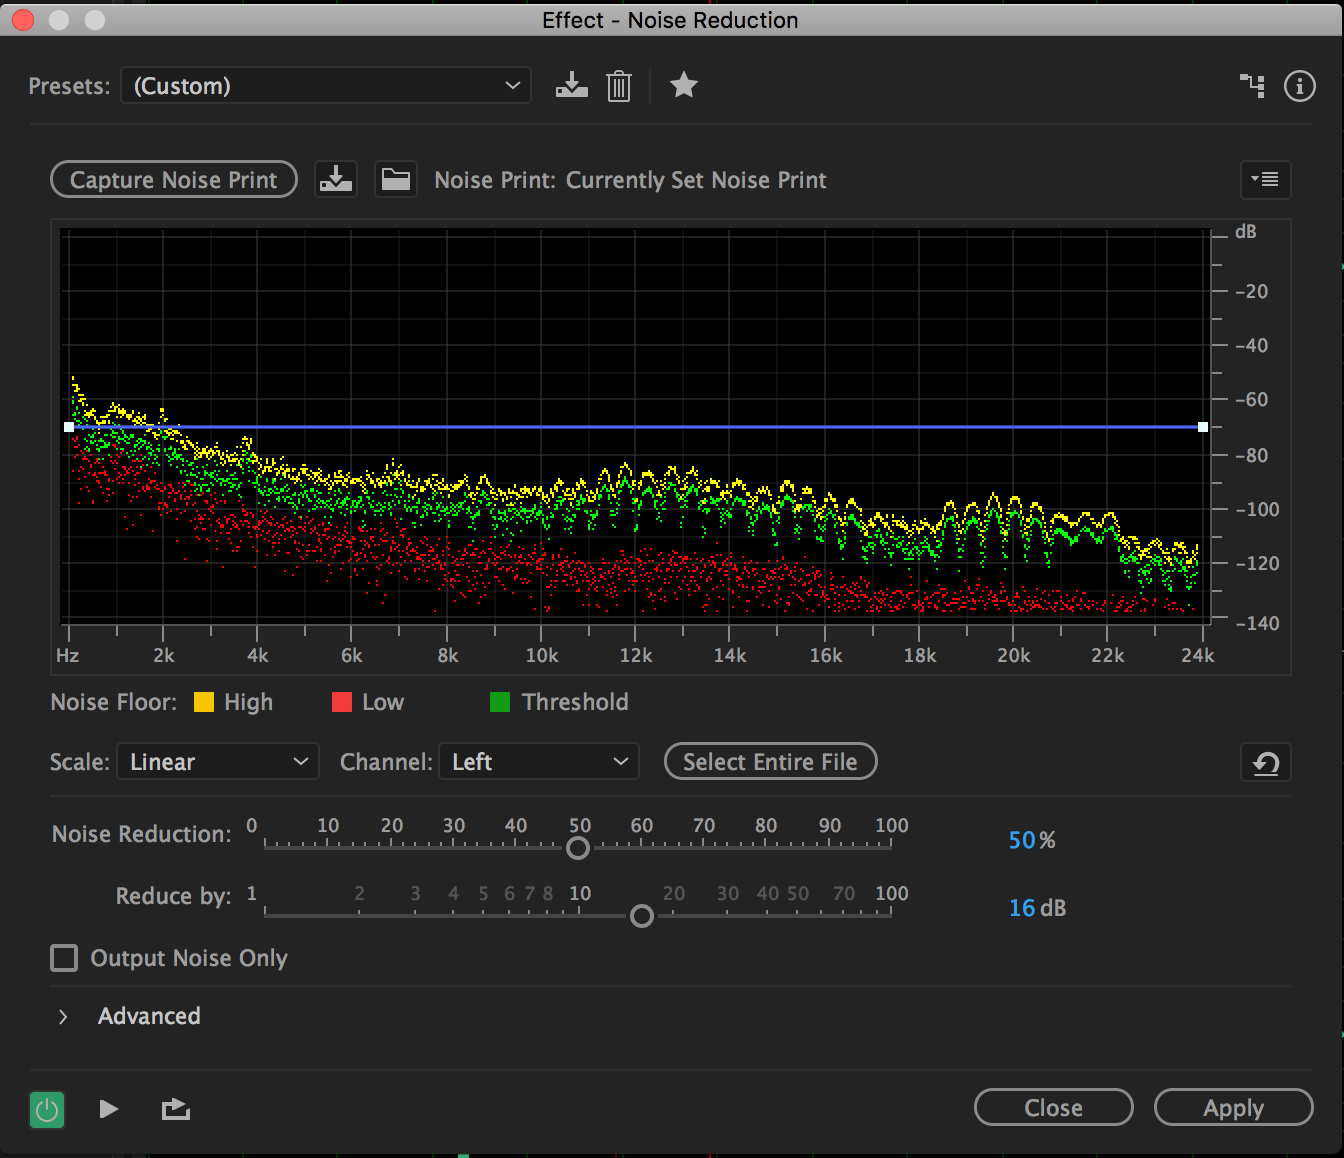1344x1158 pixels.
Task: Click the Capture Noise Print button
Action: pyautogui.click(x=174, y=180)
